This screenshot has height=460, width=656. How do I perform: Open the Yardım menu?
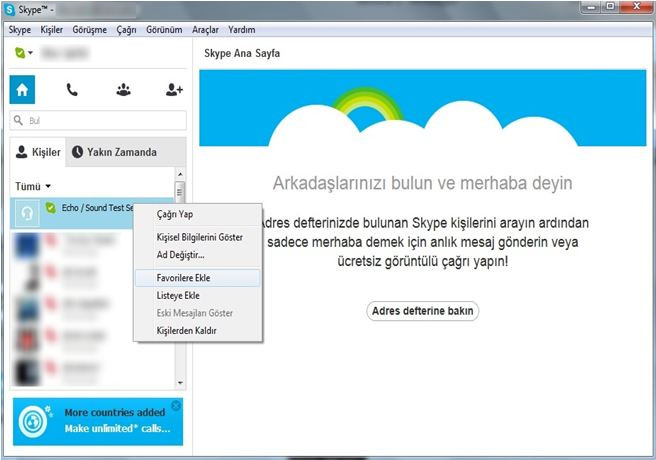pyautogui.click(x=241, y=30)
